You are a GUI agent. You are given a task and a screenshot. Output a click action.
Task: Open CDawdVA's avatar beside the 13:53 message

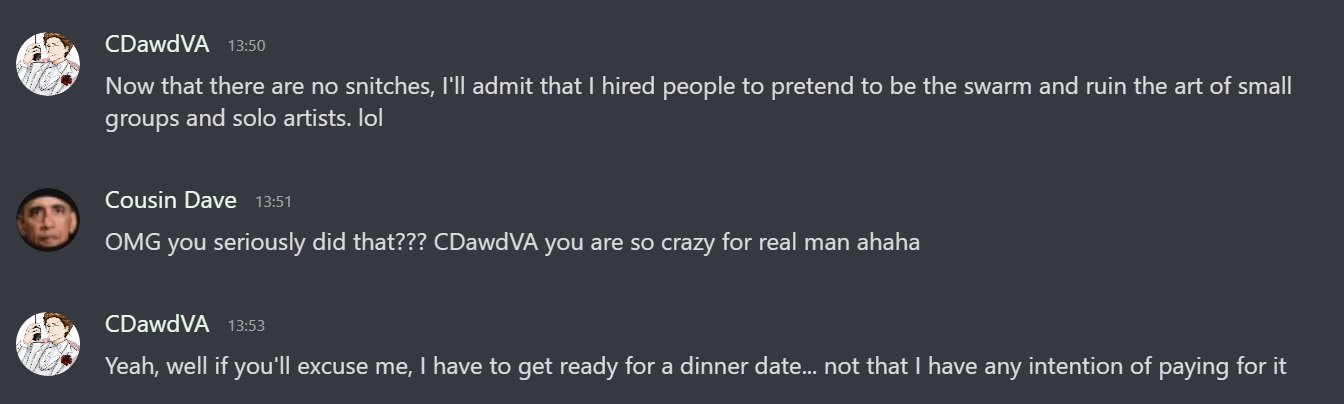pyautogui.click(x=47, y=343)
